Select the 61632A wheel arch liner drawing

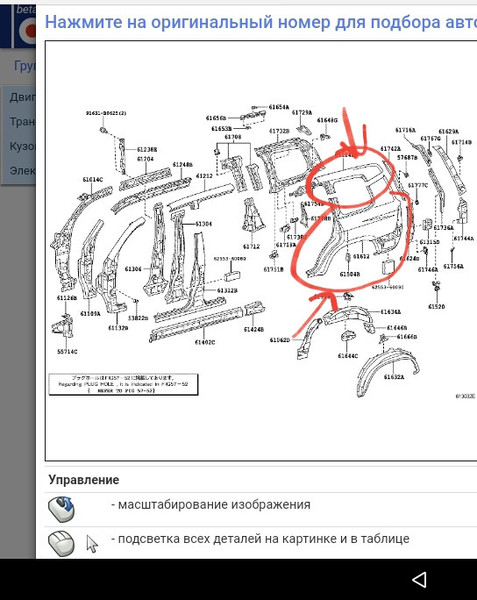coord(387,368)
